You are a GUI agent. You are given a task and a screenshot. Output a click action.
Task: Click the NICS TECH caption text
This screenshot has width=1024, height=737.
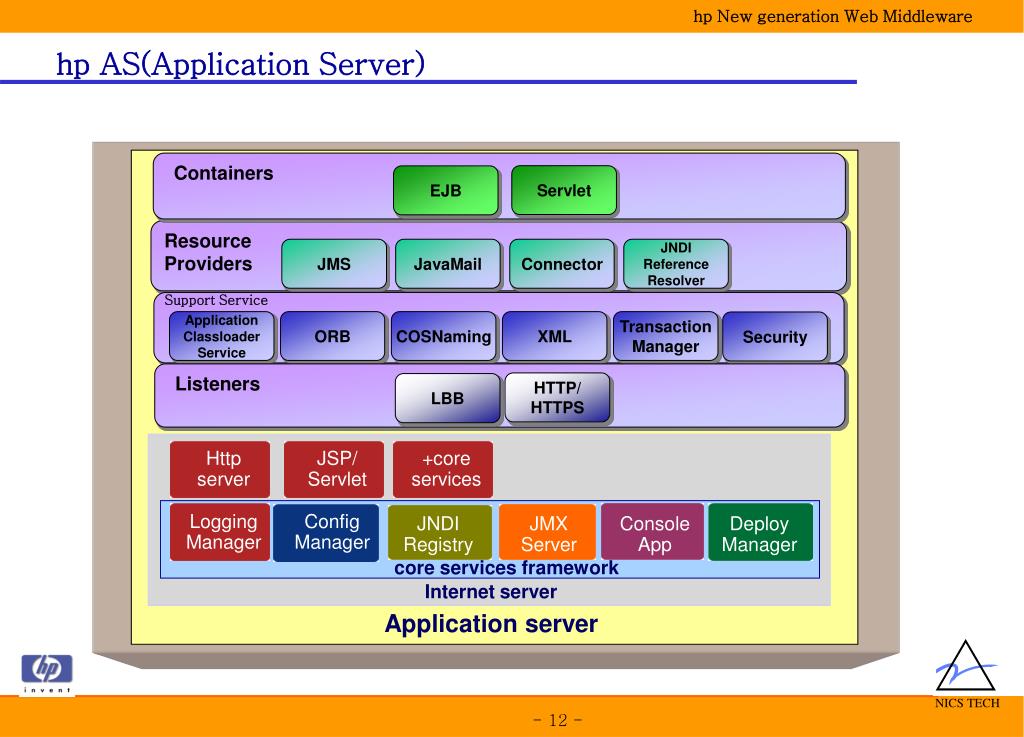click(x=967, y=703)
